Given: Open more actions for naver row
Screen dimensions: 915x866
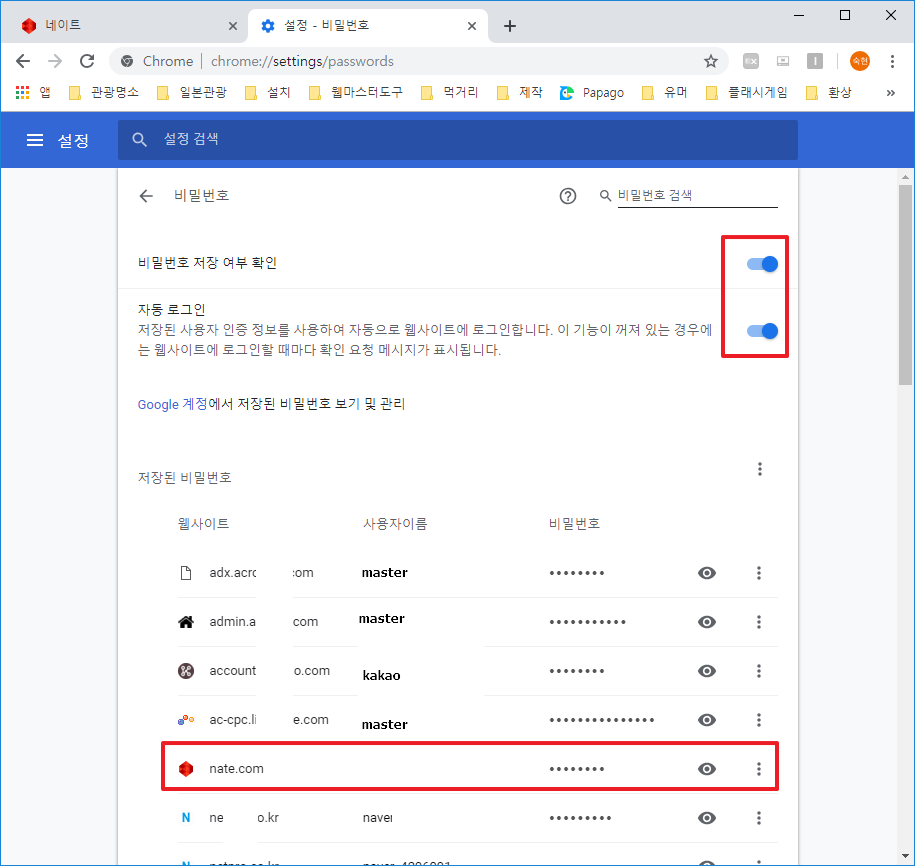Looking at the screenshot, I should (x=759, y=818).
